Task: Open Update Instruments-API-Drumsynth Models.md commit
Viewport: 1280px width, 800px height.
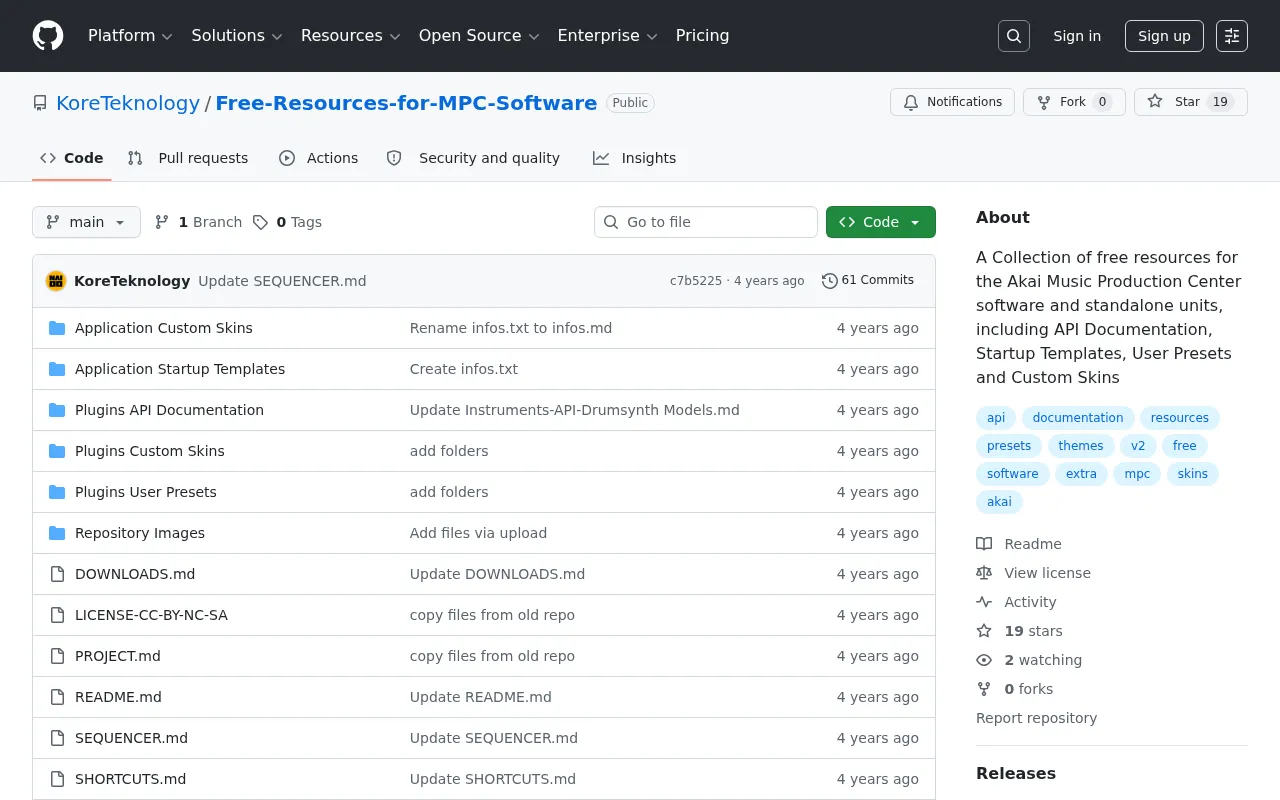Action: [x=575, y=410]
